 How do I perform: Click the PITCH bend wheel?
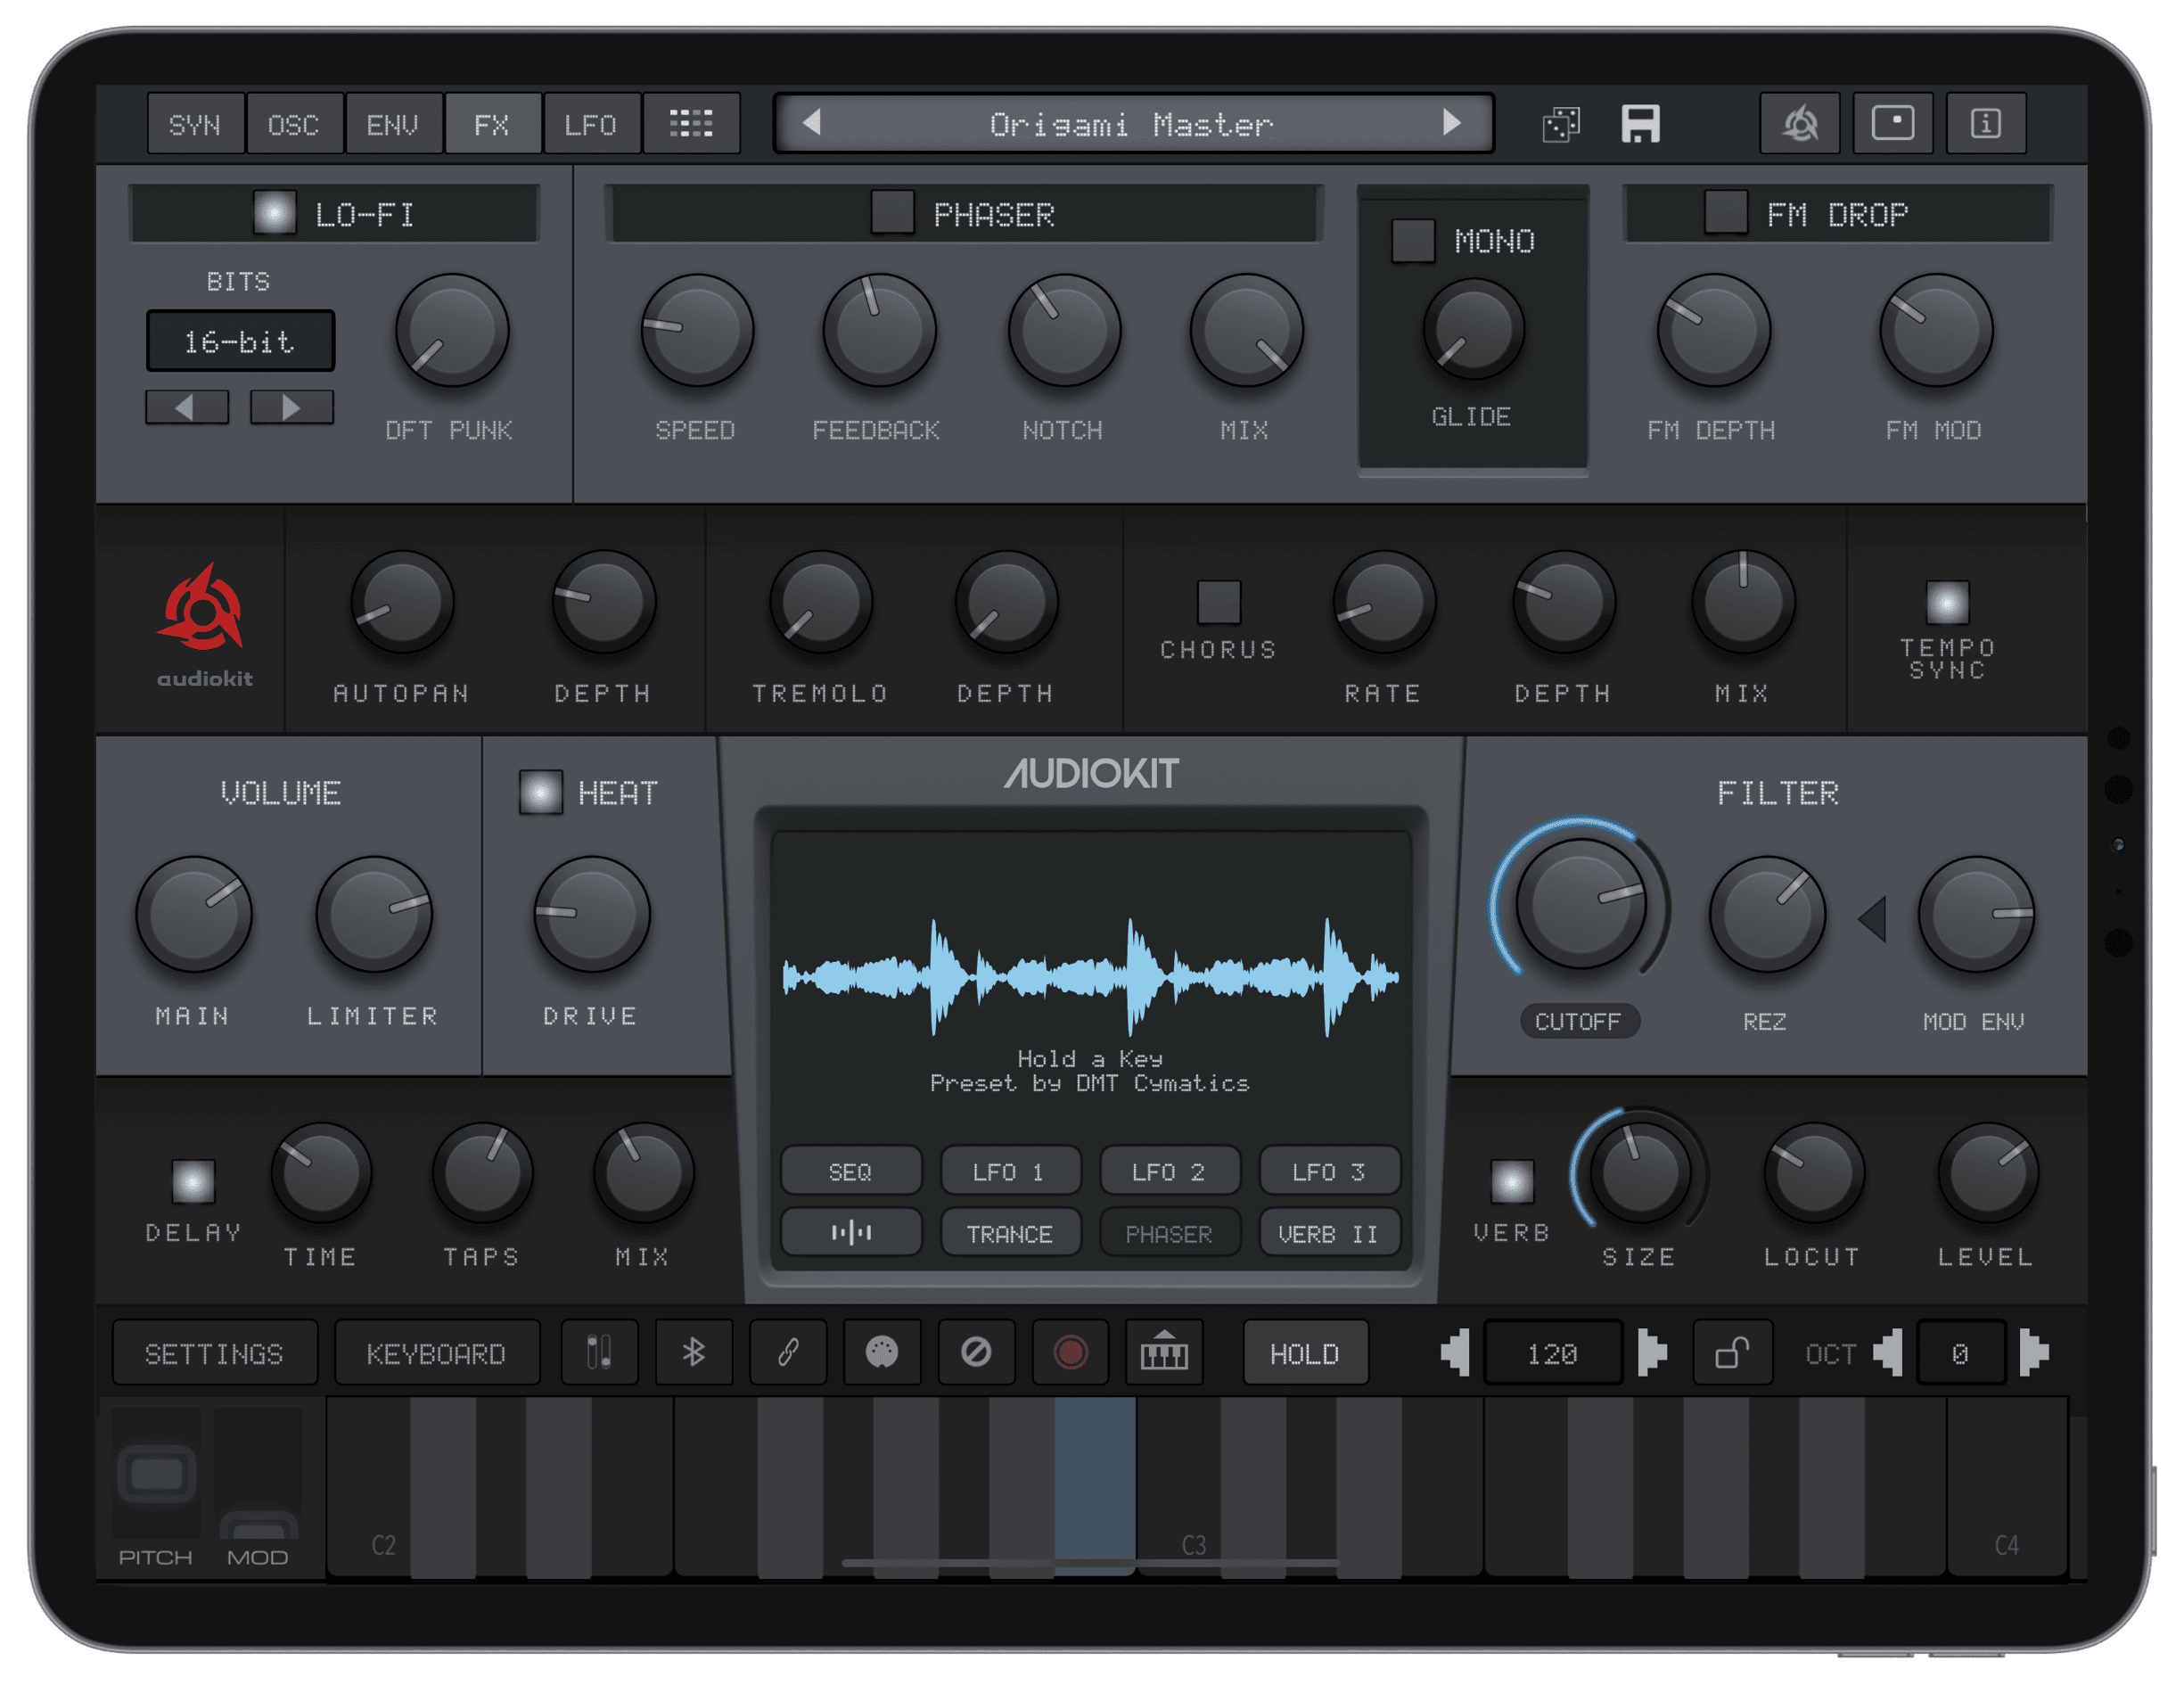tap(156, 1474)
